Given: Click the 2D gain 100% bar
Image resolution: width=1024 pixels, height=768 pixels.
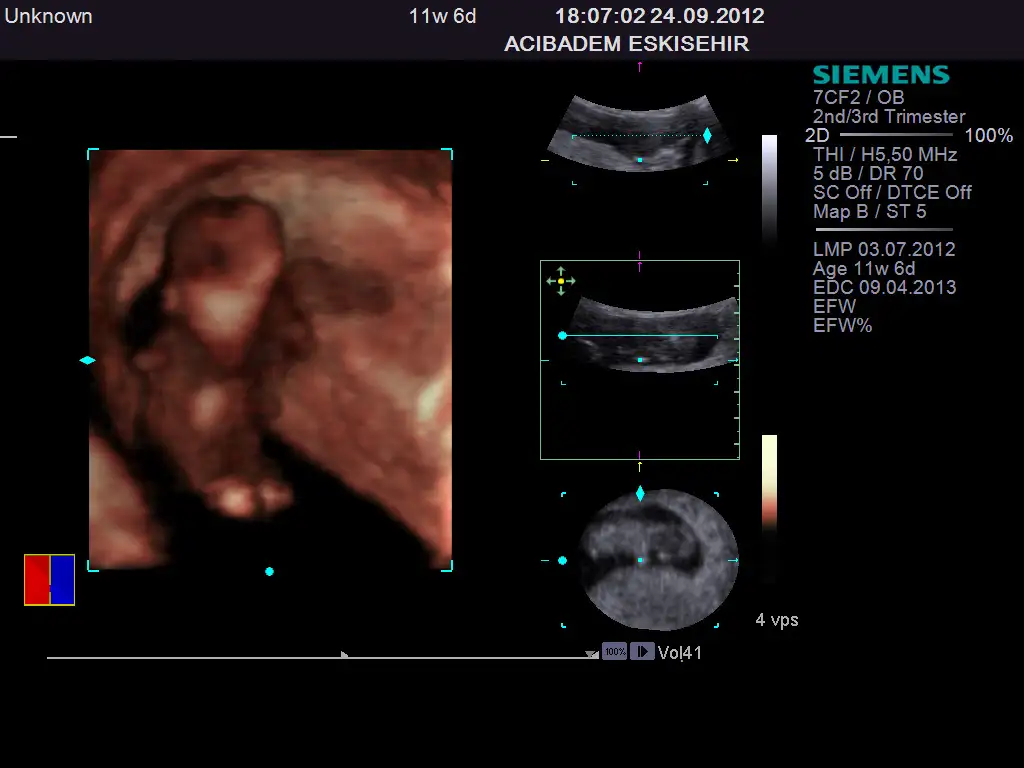Looking at the screenshot, I should pos(895,135).
